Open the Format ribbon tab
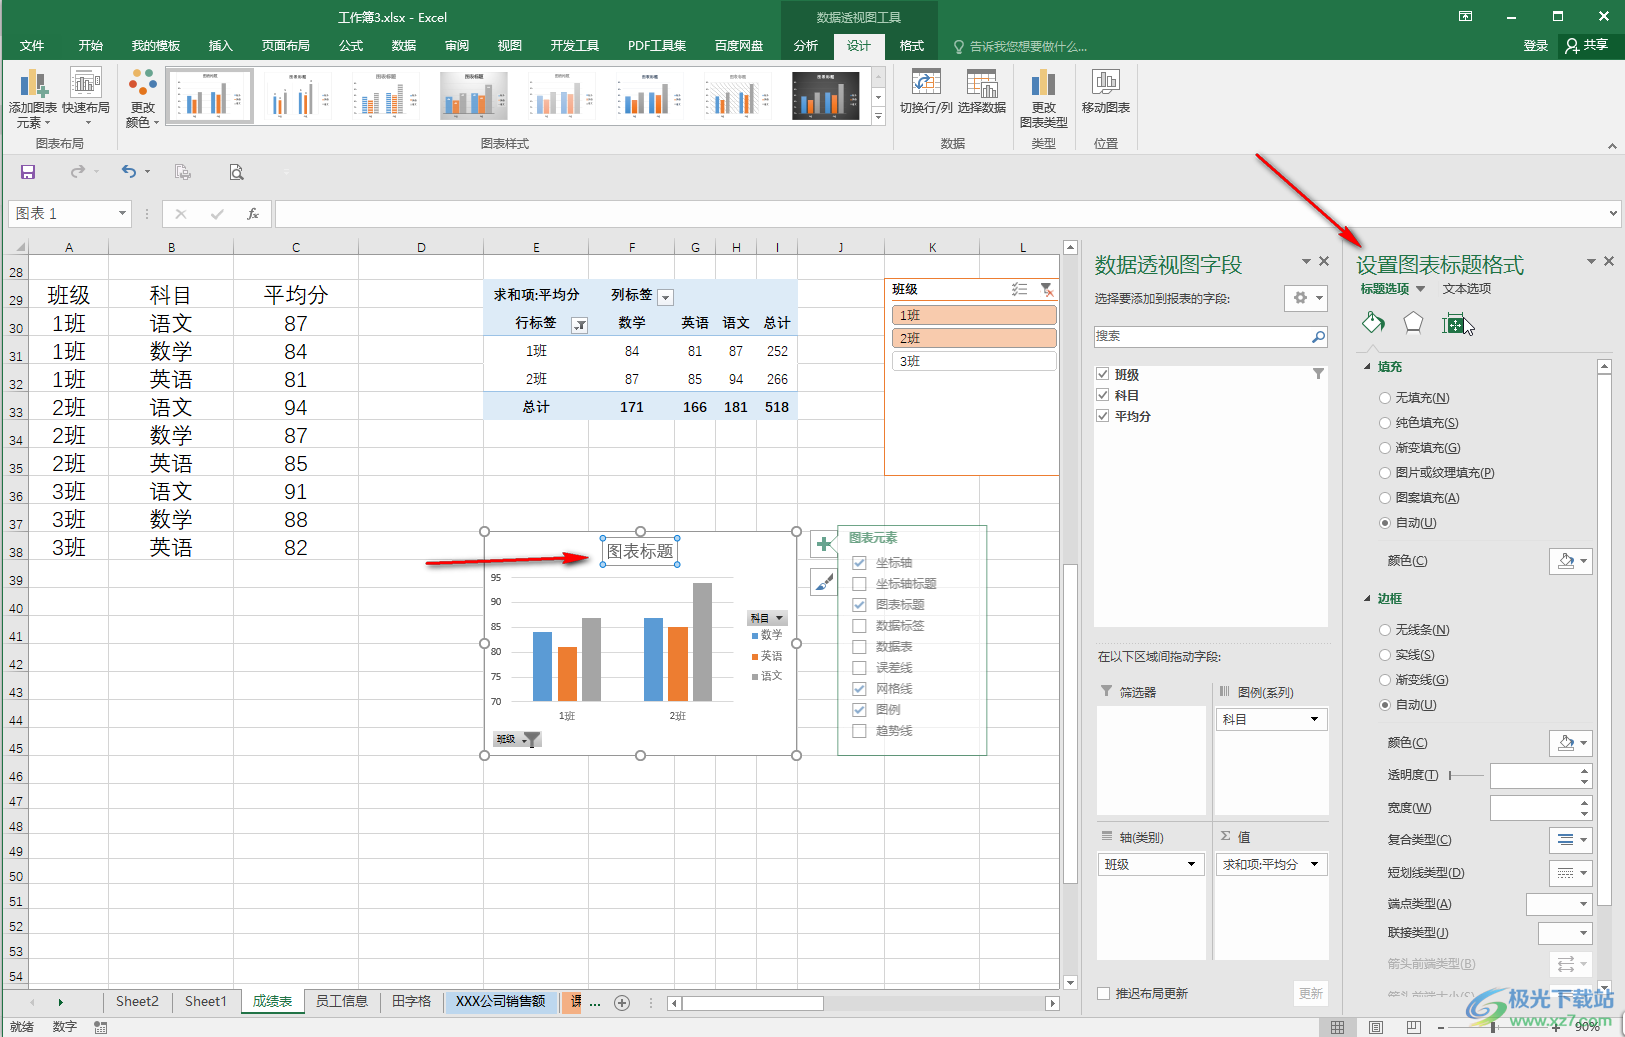 [x=912, y=46]
